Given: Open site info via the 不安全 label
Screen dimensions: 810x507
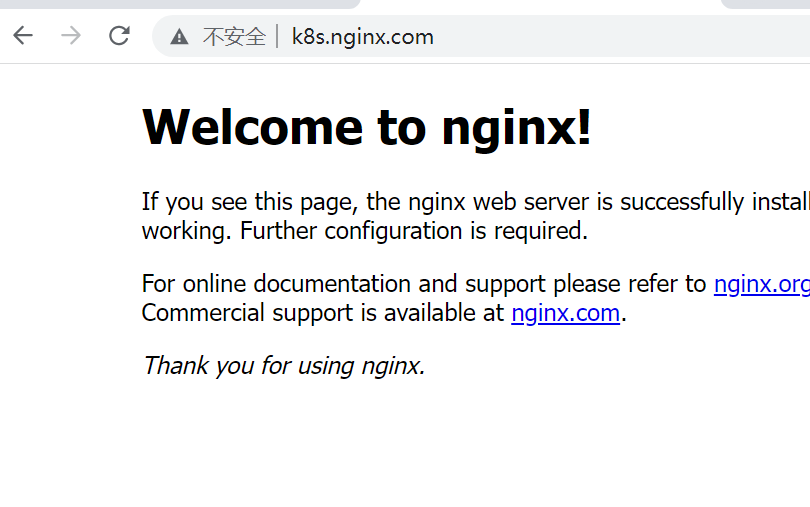Looking at the screenshot, I should [234, 38].
